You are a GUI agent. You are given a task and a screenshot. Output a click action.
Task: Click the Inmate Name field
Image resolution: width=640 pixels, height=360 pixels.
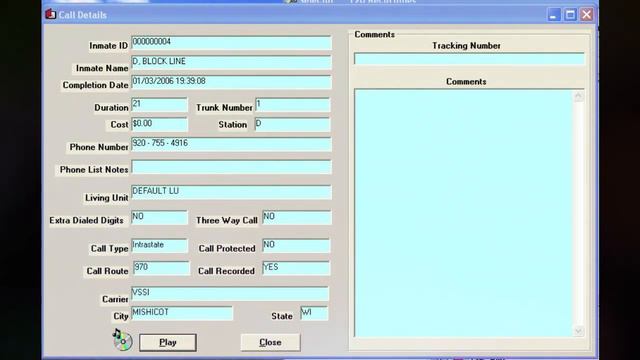231,62
